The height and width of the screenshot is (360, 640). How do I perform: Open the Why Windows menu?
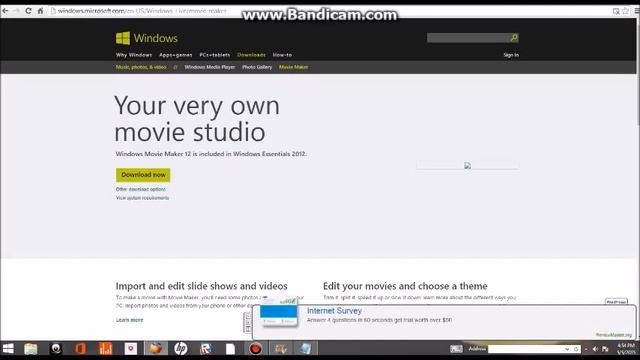134,55
